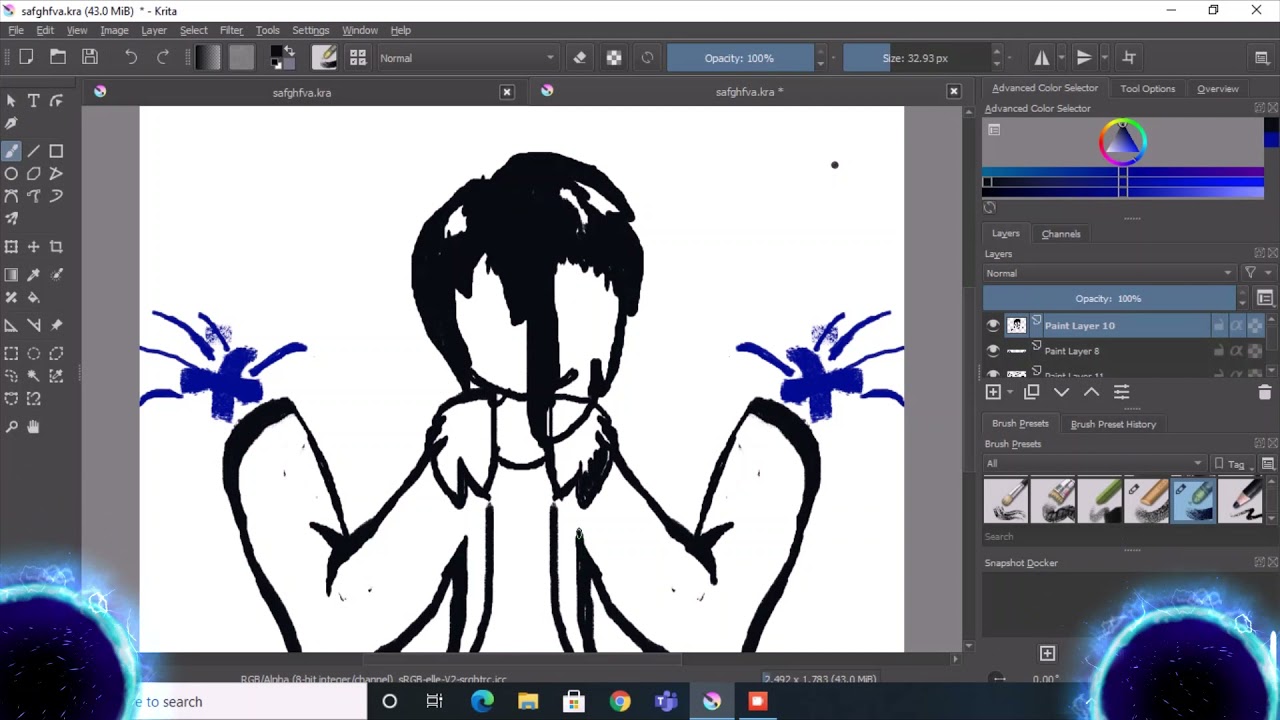Select the Rectangular Selection tool
The height and width of the screenshot is (720, 1280).
(11, 353)
